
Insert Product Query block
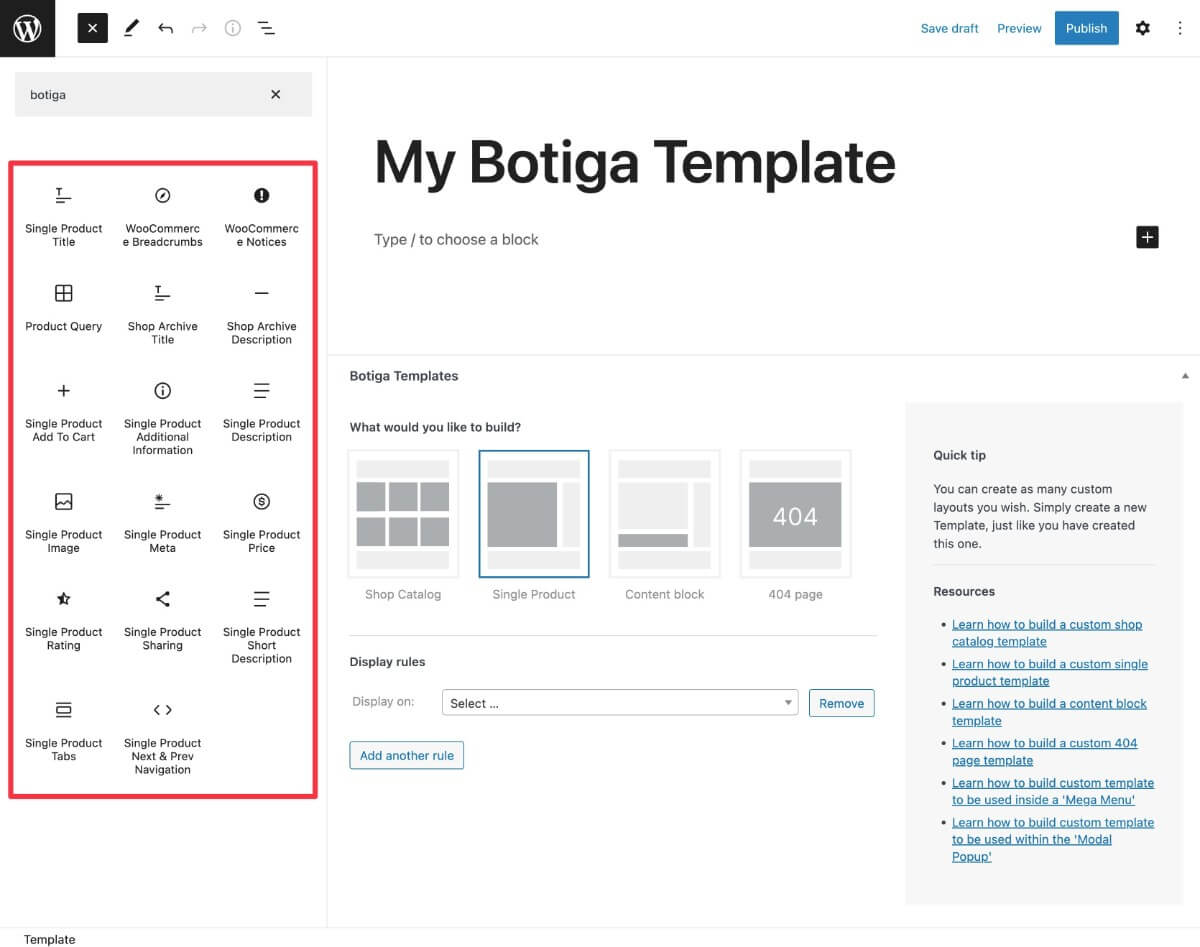pyautogui.click(x=64, y=309)
